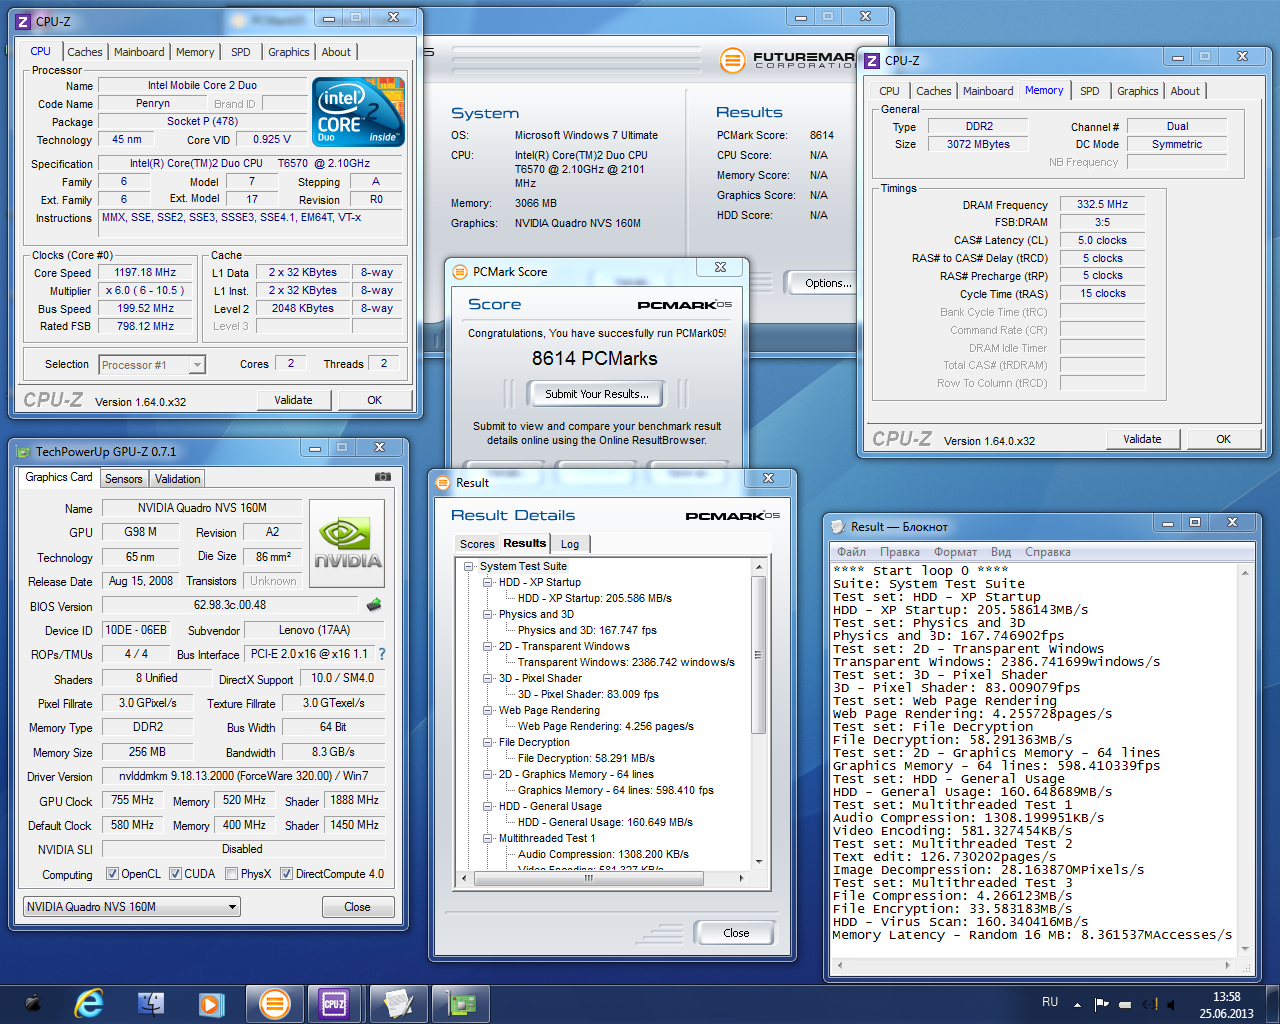Show hidden tray icons arrow
The height and width of the screenshot is (1024, 1280).
pyautogui.click(x=1077, y=1004)
